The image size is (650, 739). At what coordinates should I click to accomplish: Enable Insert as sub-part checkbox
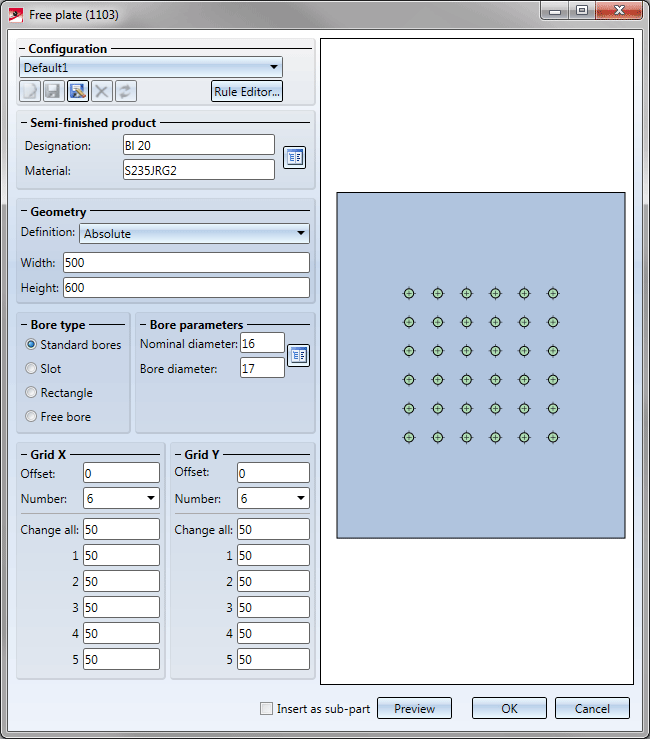266,708
